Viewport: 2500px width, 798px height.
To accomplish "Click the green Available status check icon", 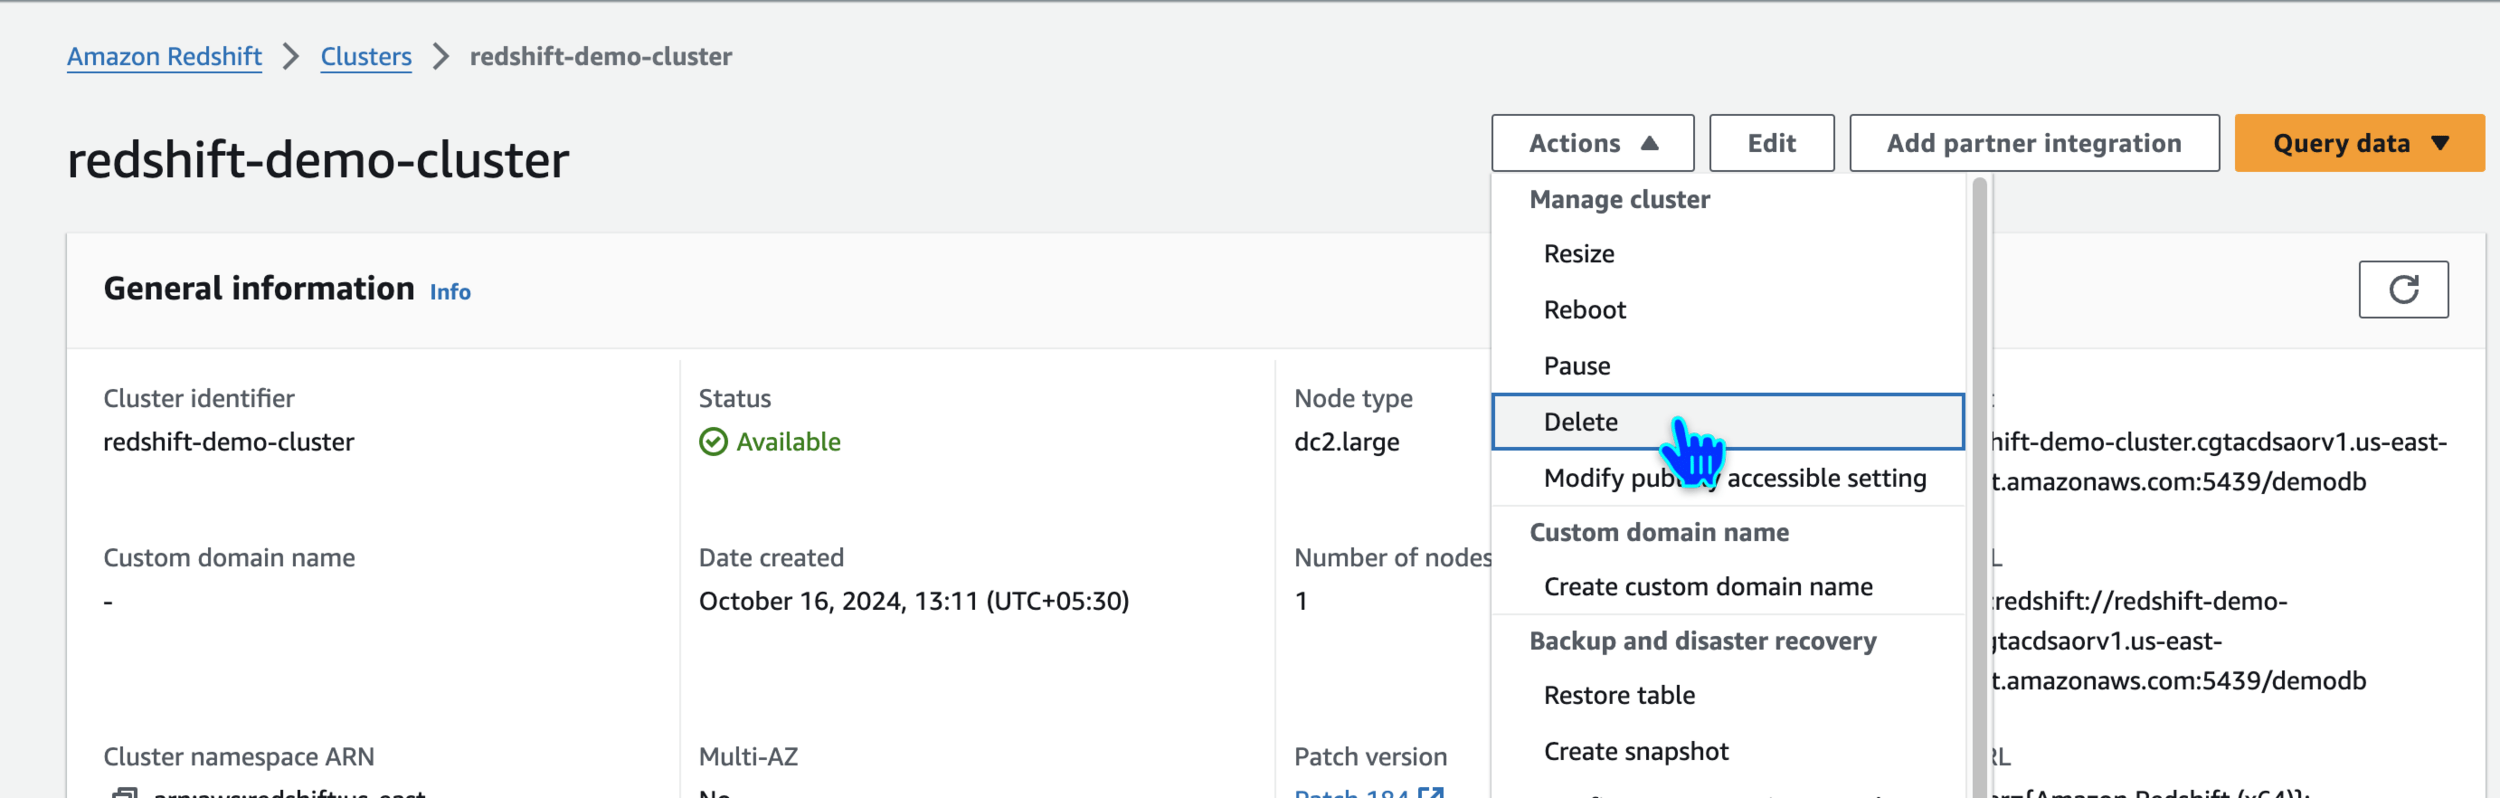I will point(713,442).
